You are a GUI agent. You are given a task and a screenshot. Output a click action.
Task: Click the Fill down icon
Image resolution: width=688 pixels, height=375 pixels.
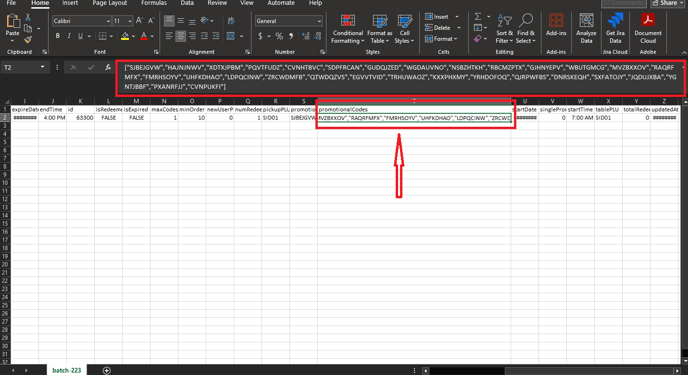click(x=478, y=28)
